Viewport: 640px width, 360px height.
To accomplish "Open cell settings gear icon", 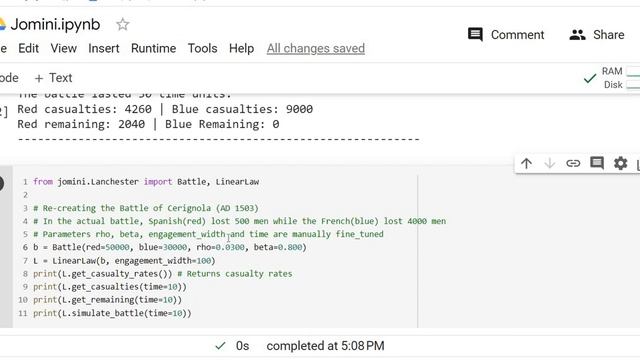I will click(x=620, y=163).
